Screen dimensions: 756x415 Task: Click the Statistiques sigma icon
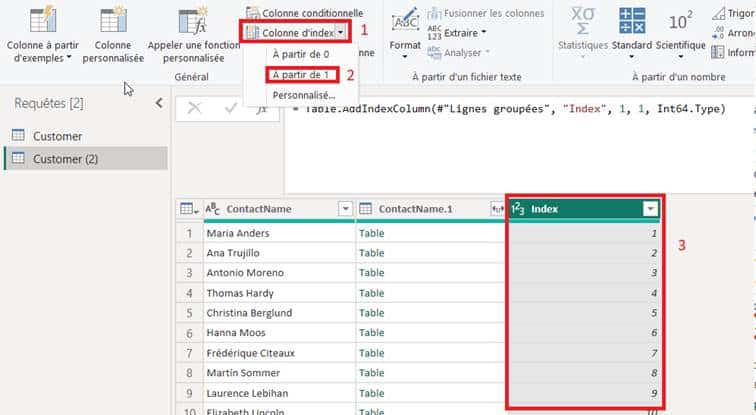[580, 21]
